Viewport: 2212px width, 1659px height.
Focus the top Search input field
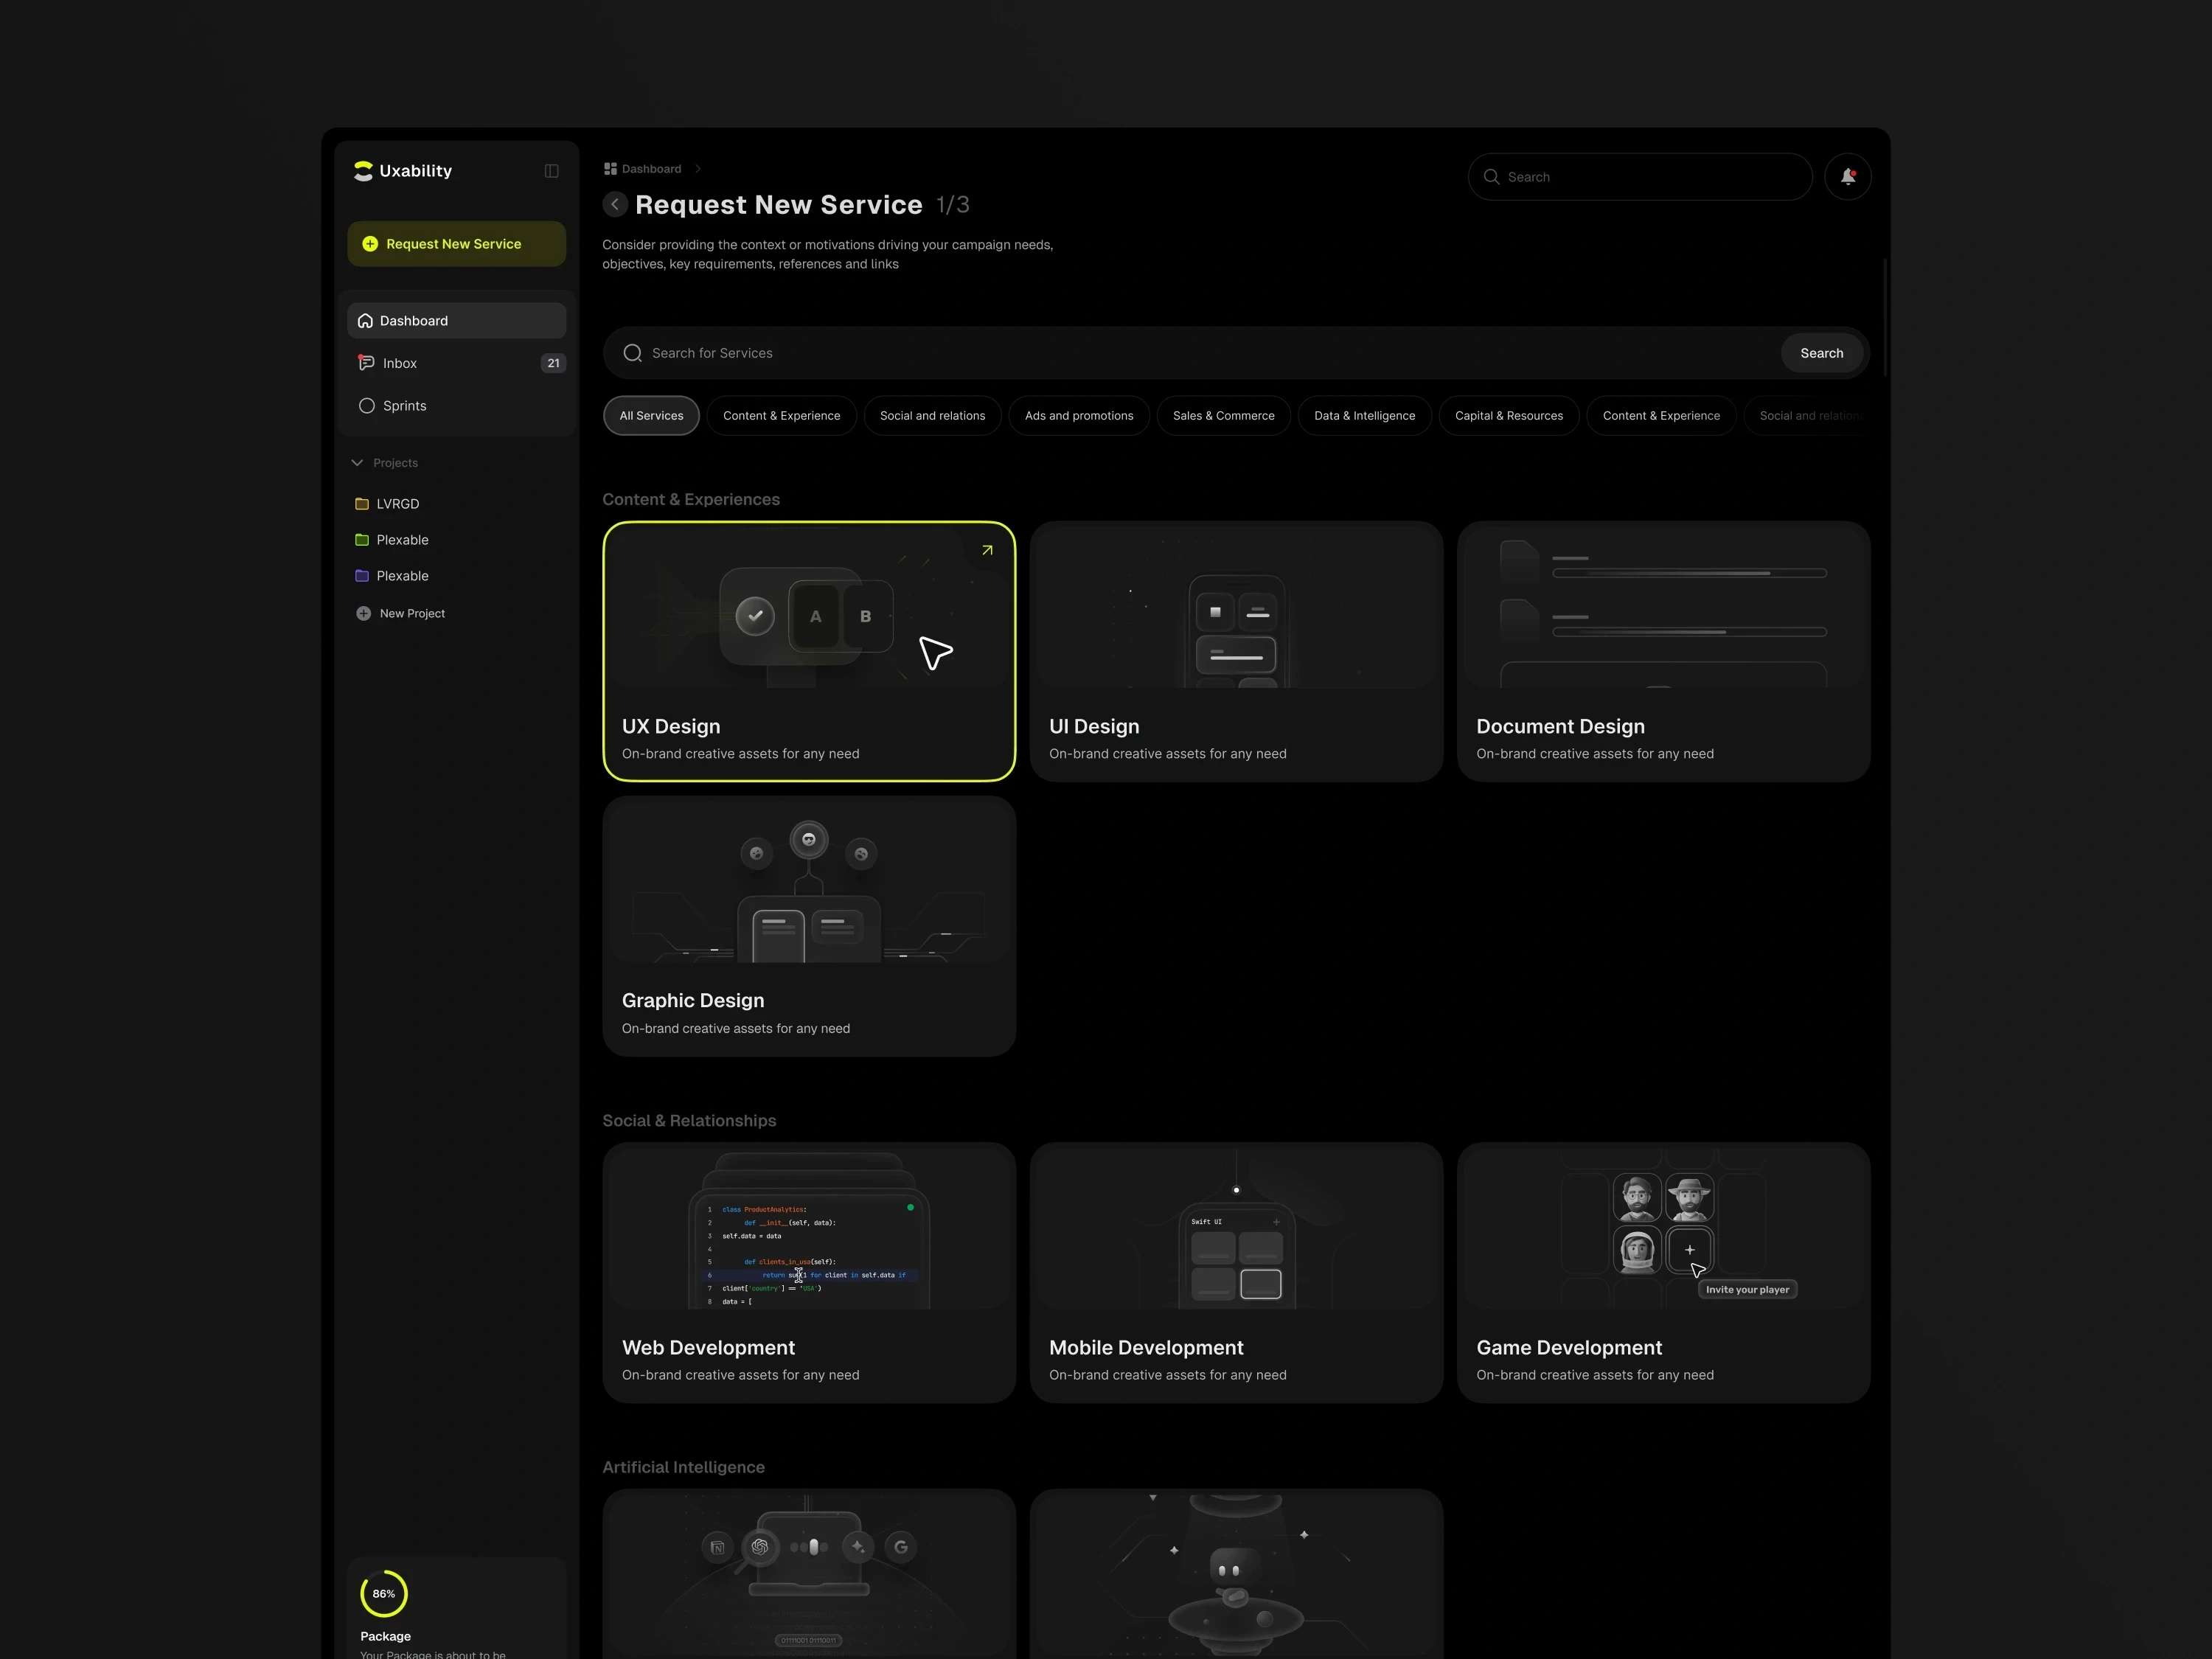click(1640, 177)
